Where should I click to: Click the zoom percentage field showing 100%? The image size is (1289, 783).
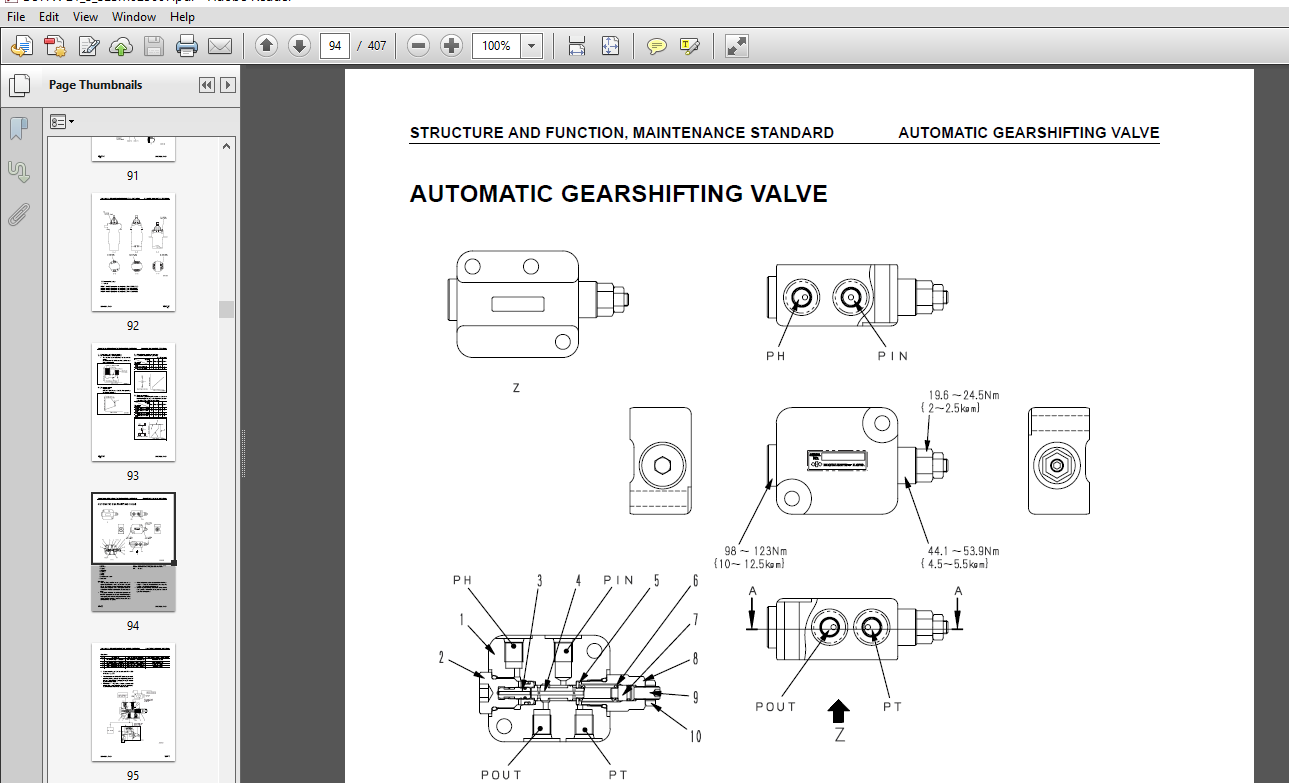click(x=498, y=46)
